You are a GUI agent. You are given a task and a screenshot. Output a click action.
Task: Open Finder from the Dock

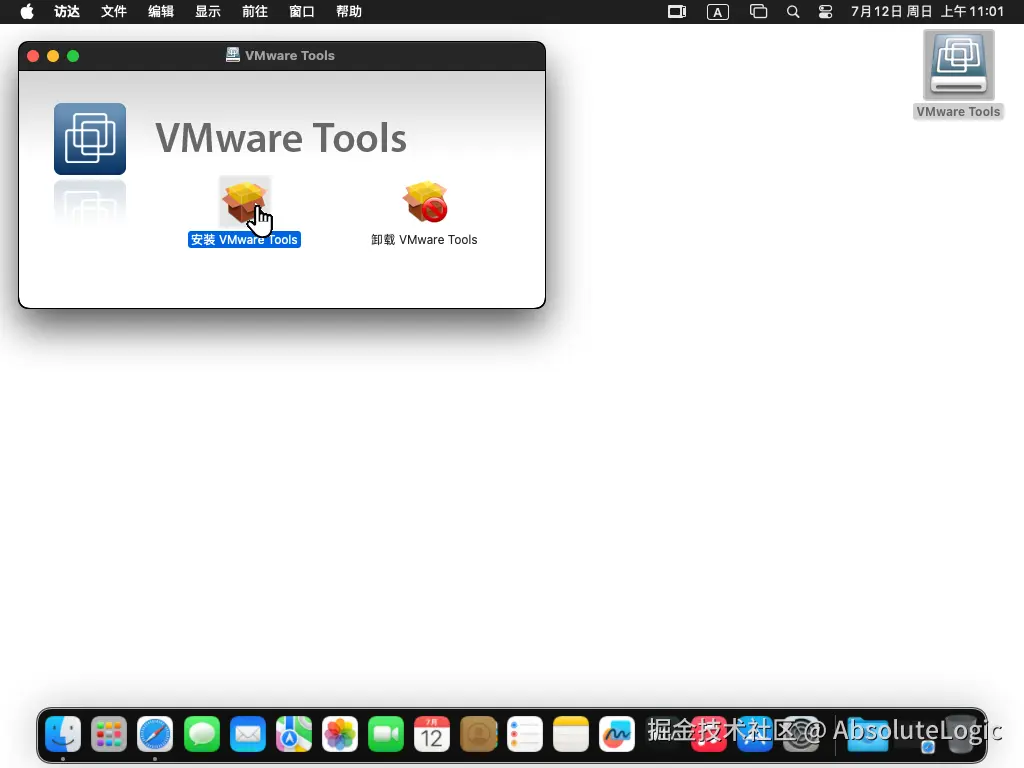(63, 734)
